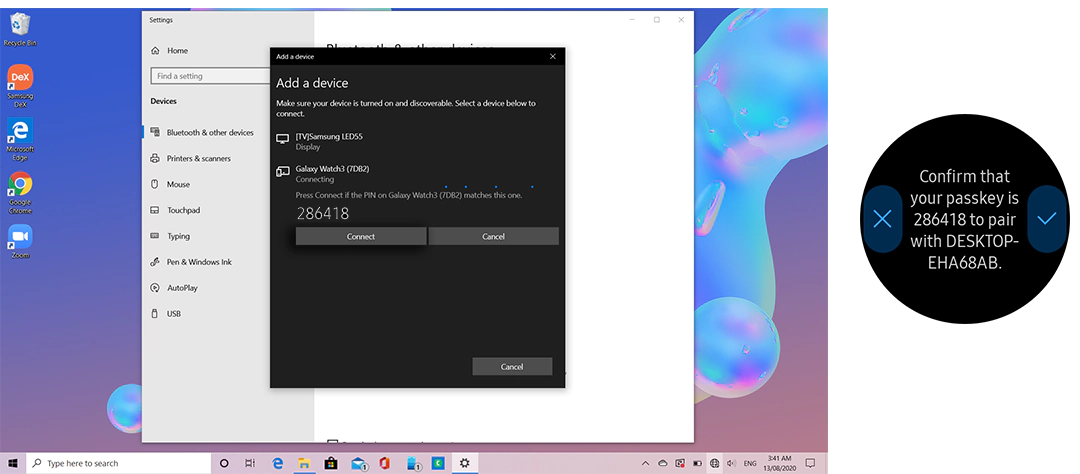The width and height of the screenshot is (1080, 474).
Task: Cancel pairing next to the Connect button
Action: click(493, 236)
